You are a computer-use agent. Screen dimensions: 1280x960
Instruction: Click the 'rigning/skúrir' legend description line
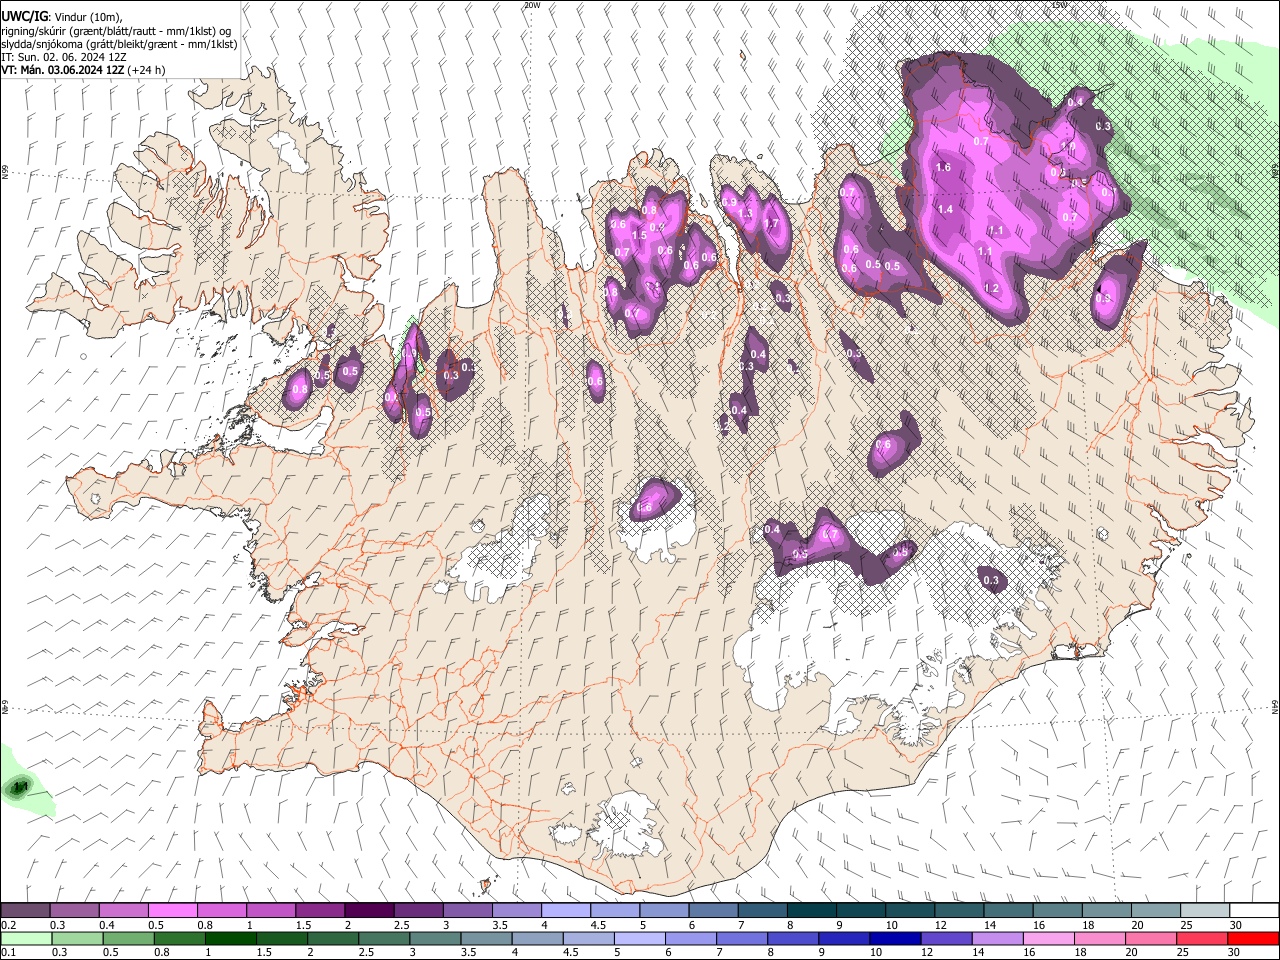point(116,30)
